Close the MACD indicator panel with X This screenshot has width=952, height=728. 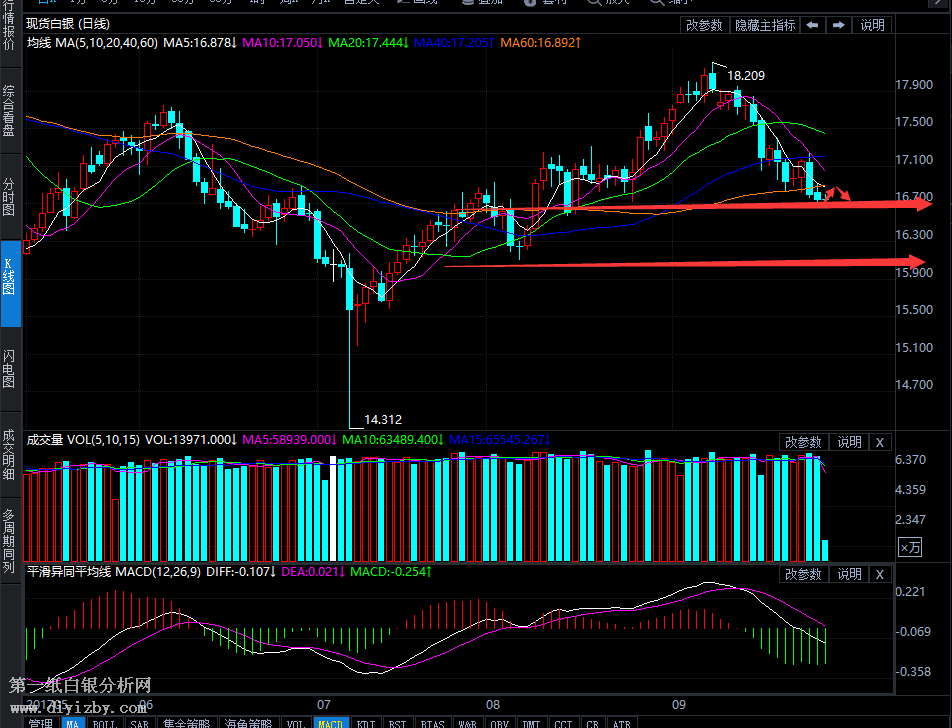pos(880,574)
